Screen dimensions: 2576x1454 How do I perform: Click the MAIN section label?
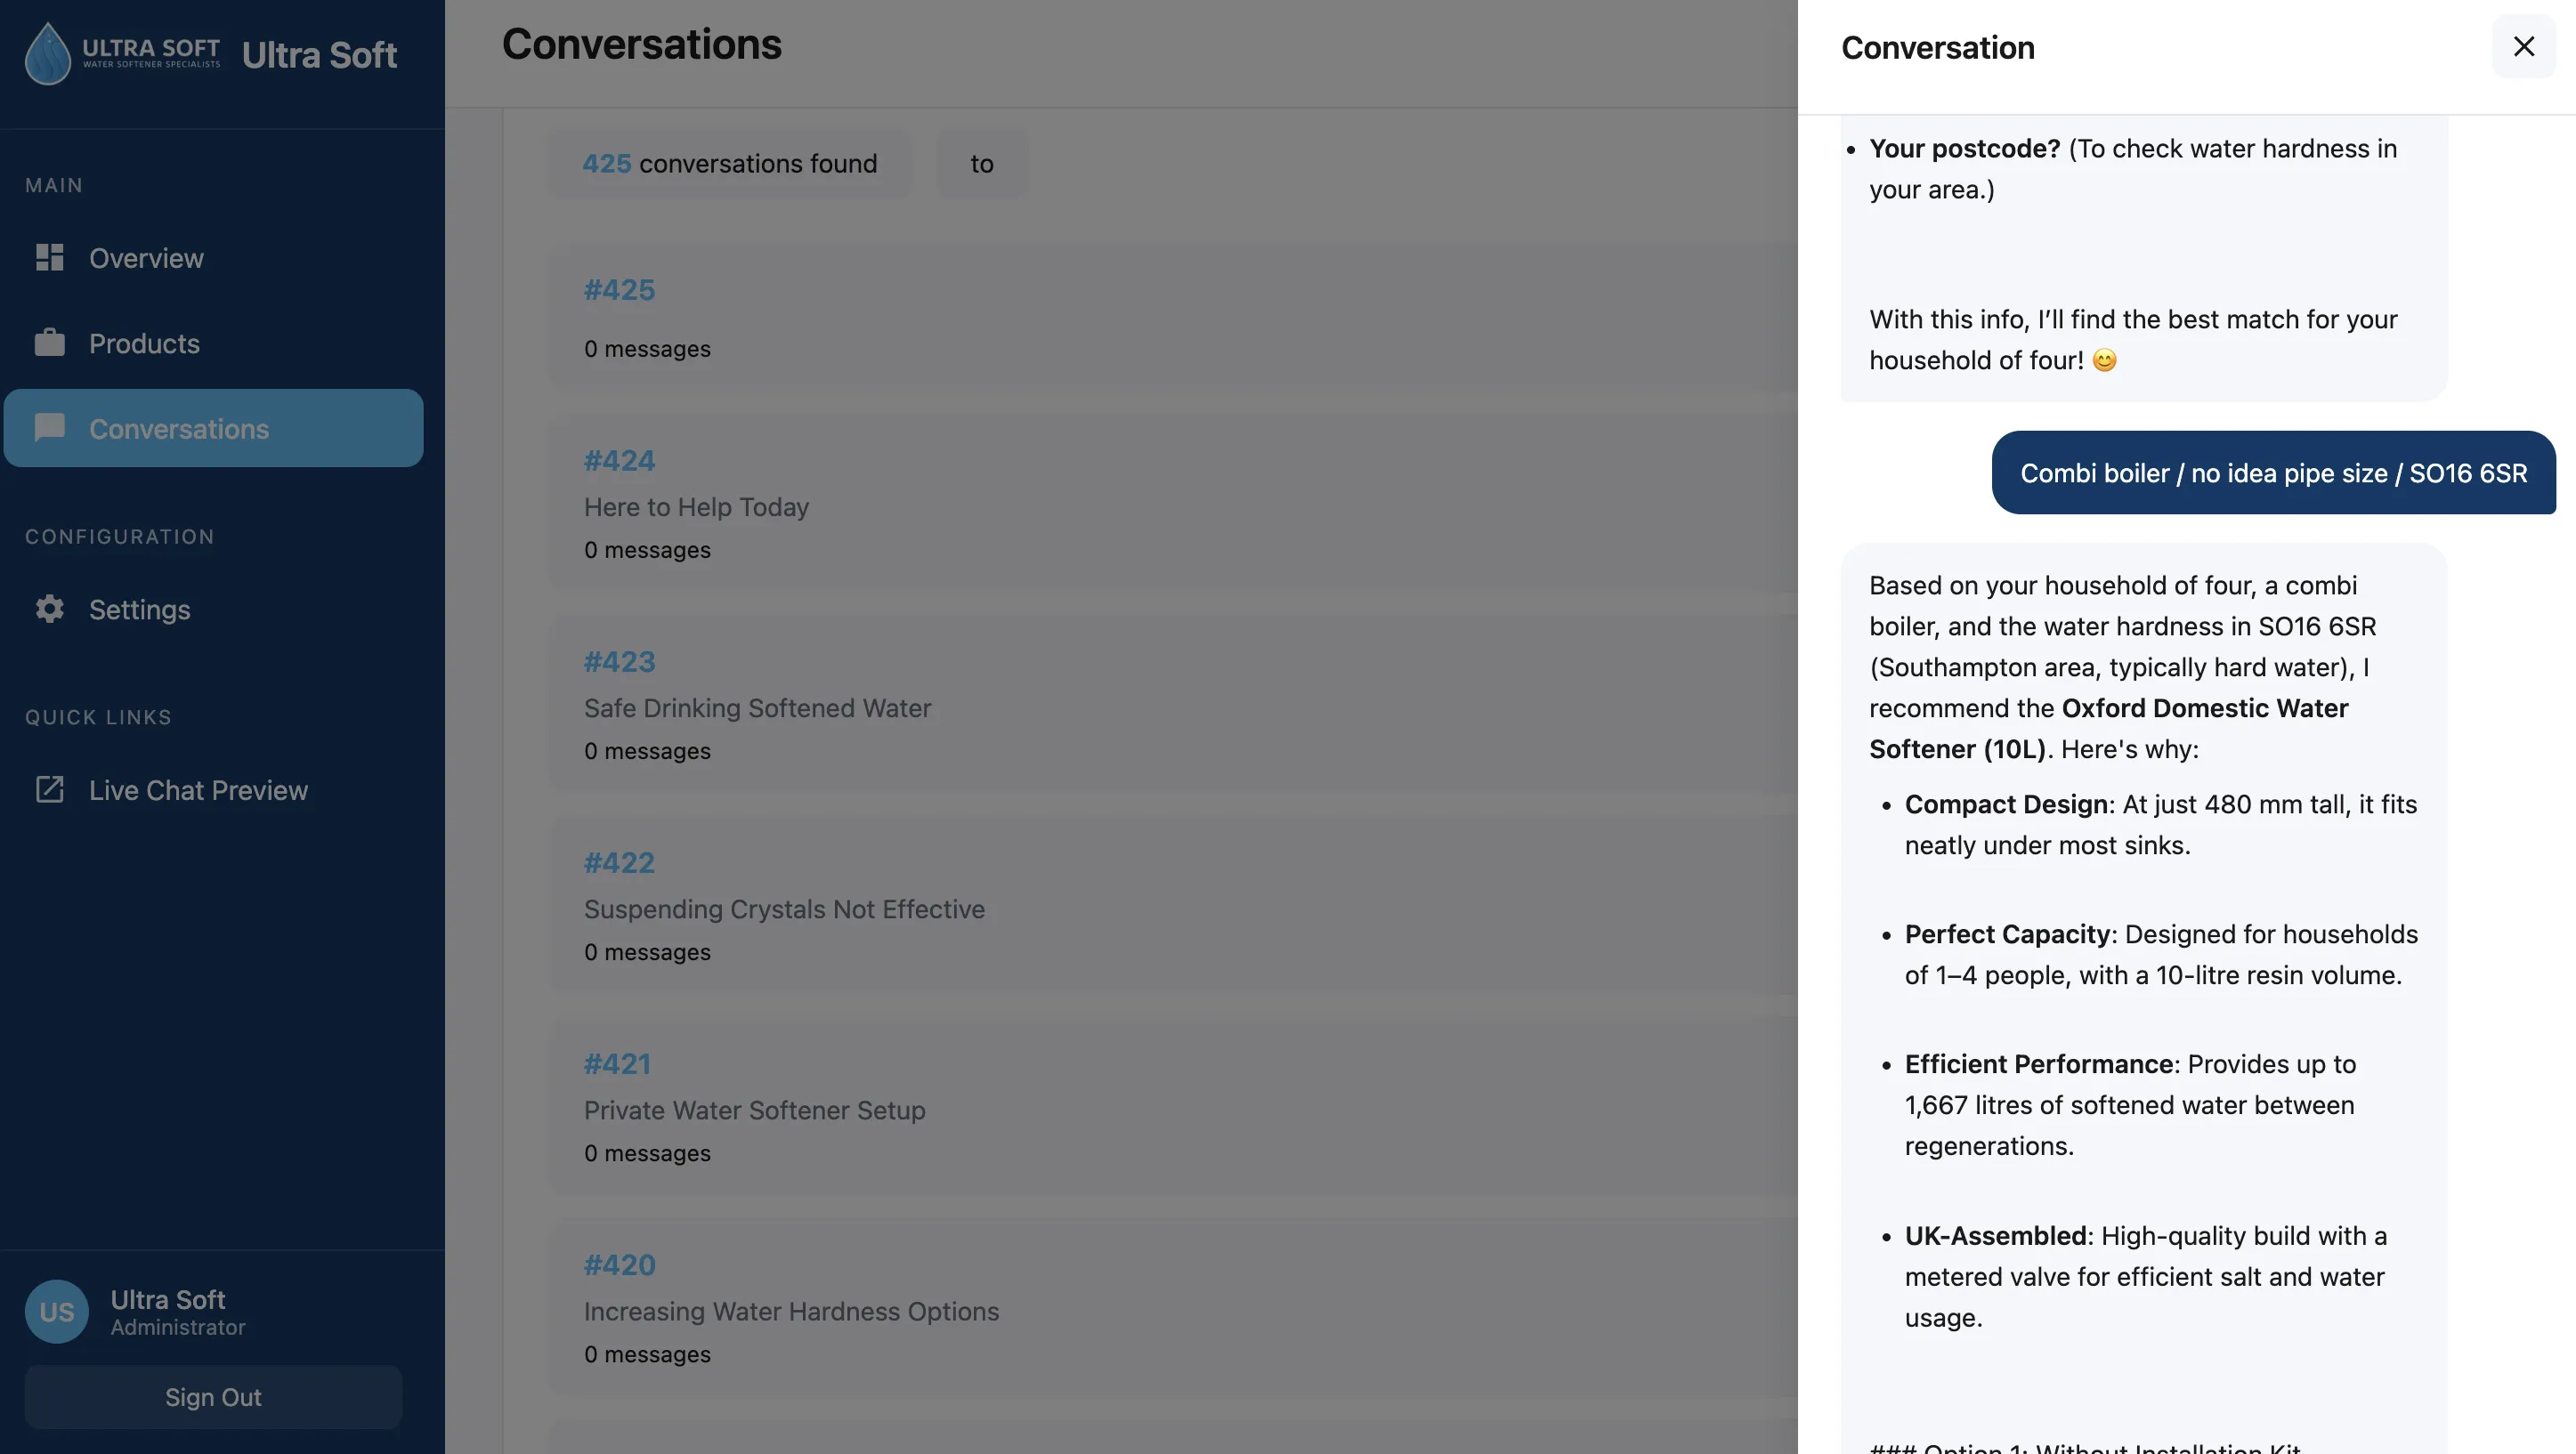[54, 186]
